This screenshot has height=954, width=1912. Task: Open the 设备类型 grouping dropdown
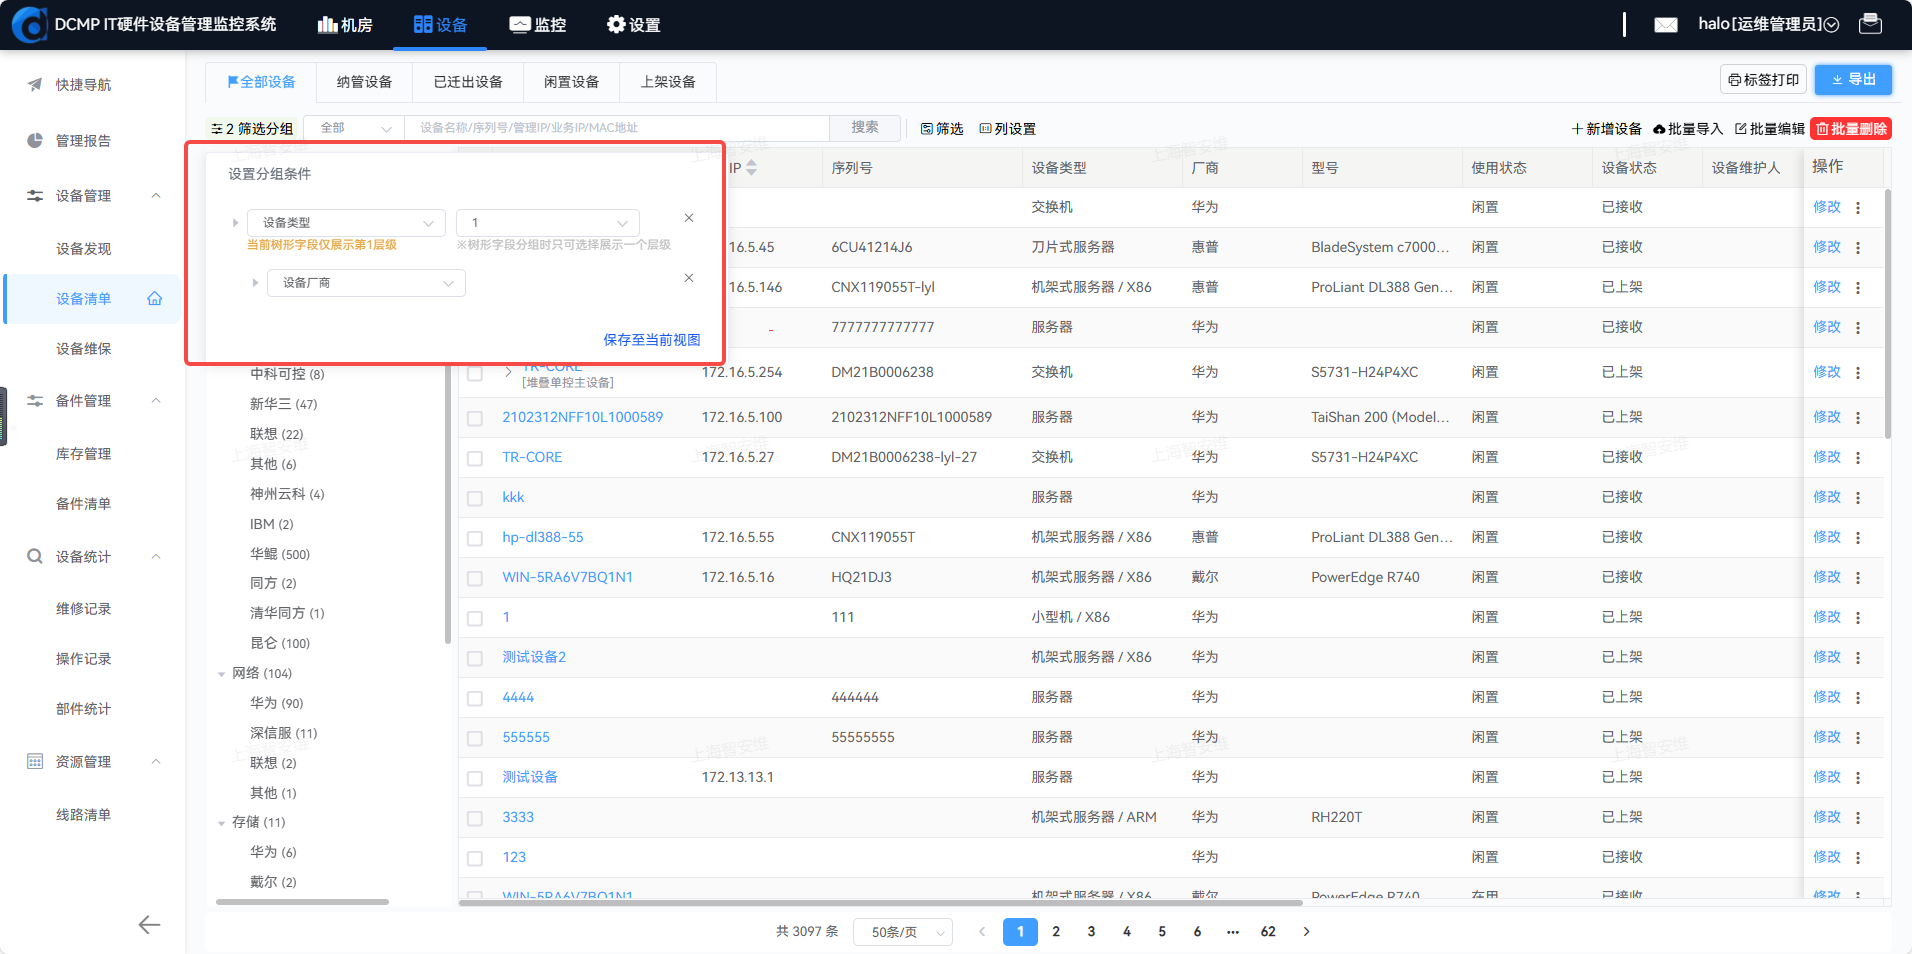click(346, 223)
